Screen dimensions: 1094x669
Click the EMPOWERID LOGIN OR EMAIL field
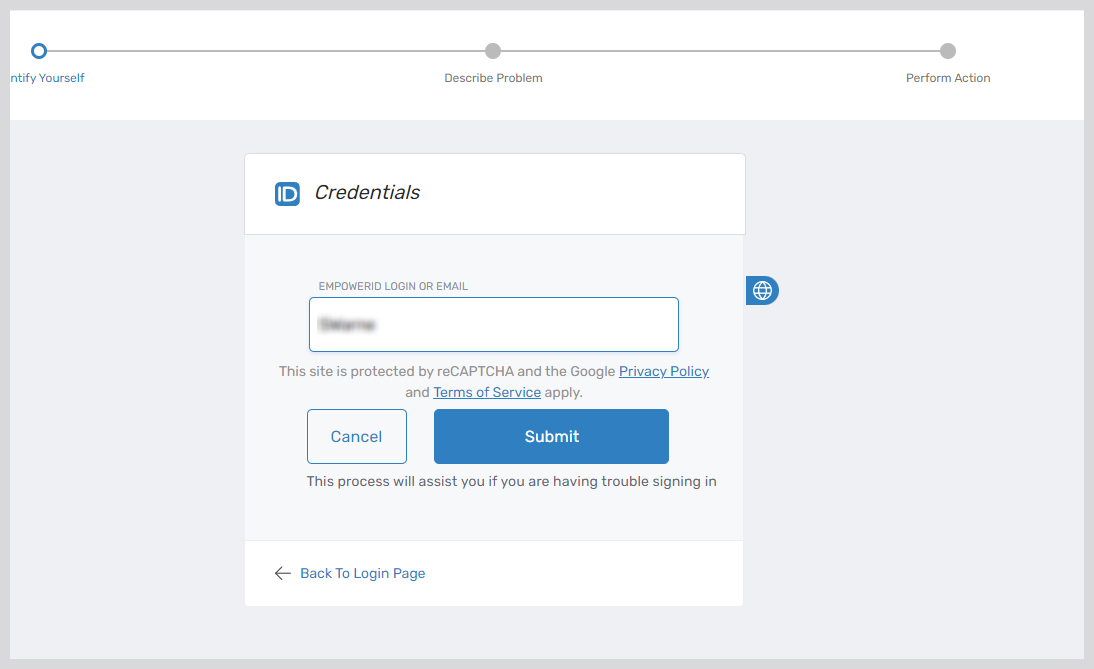tap(493, 324)
